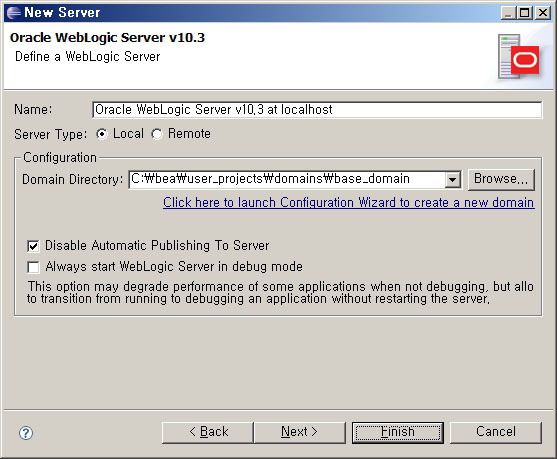Screen dimensions: 557x459
Task: Minimize the New Server window
Action: pos(508,13)
